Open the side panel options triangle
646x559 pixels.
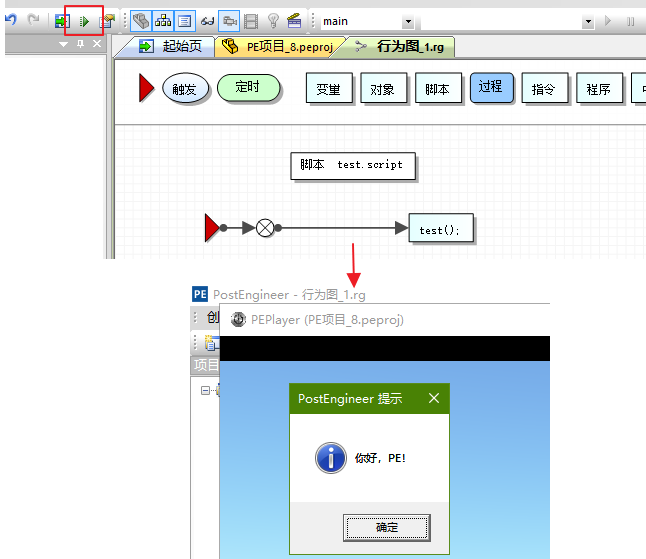(63, 44)
